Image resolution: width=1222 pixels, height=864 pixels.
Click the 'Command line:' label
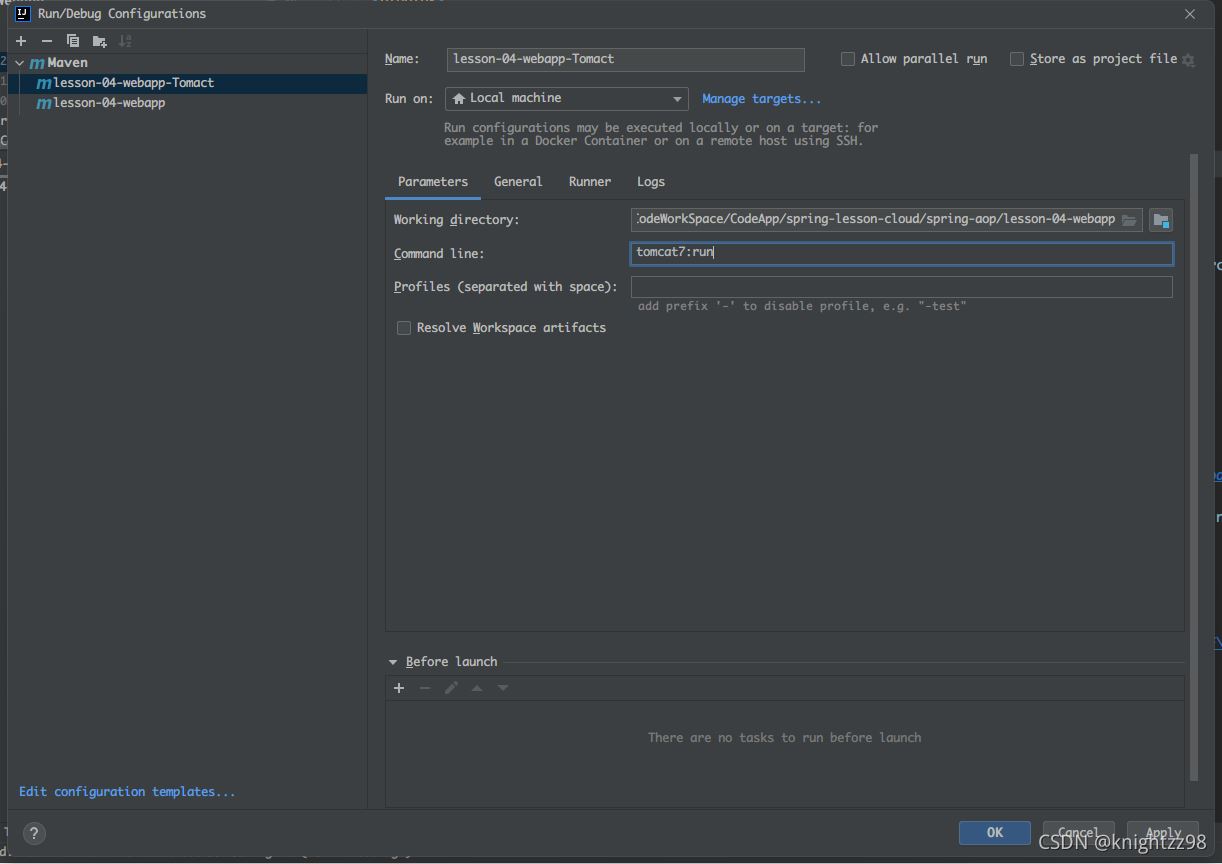pyautogui.click(x=439, y=254)
